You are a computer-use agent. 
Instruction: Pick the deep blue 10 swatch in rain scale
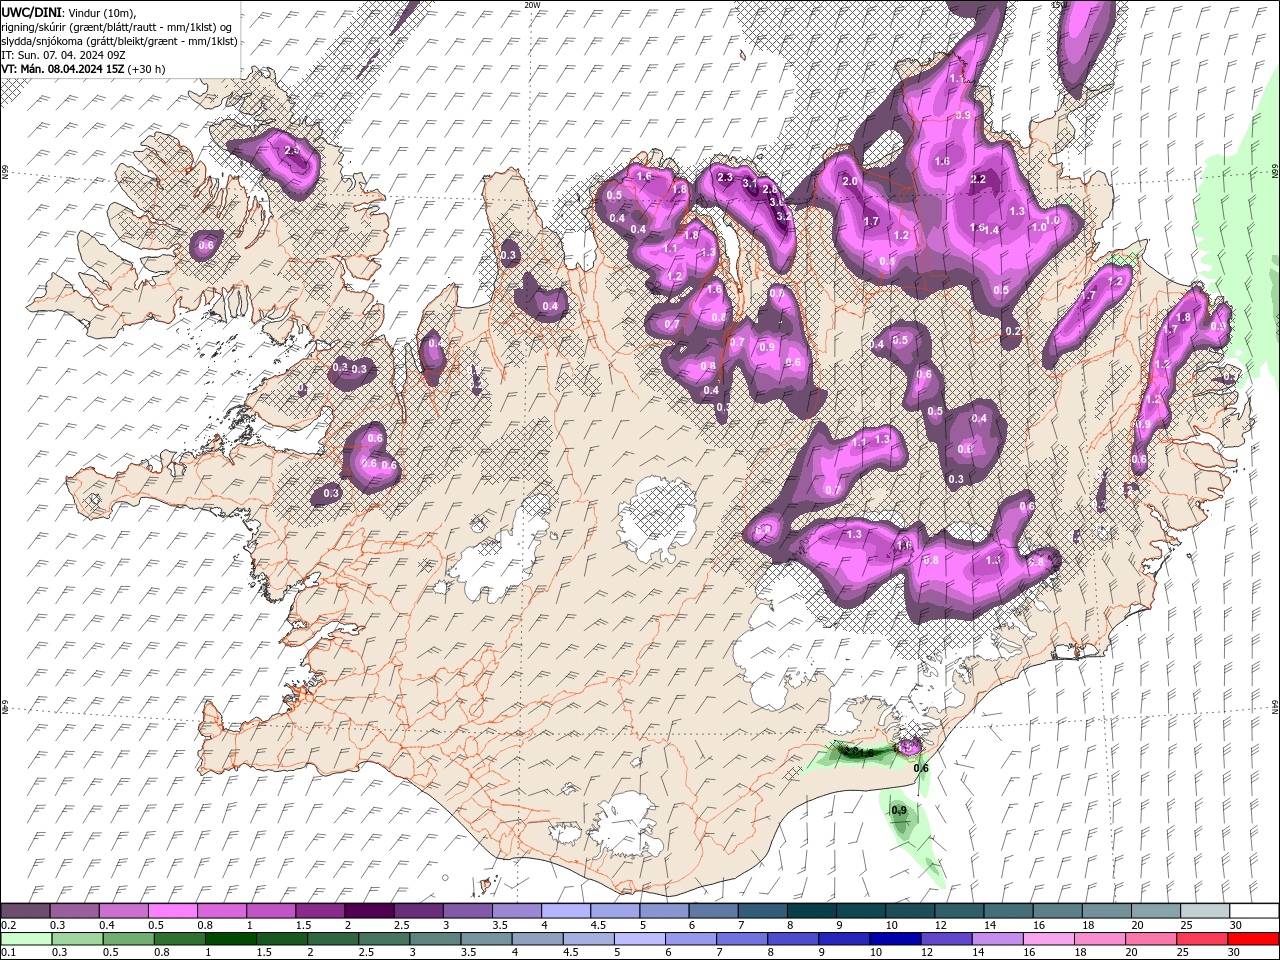point(894,939)
